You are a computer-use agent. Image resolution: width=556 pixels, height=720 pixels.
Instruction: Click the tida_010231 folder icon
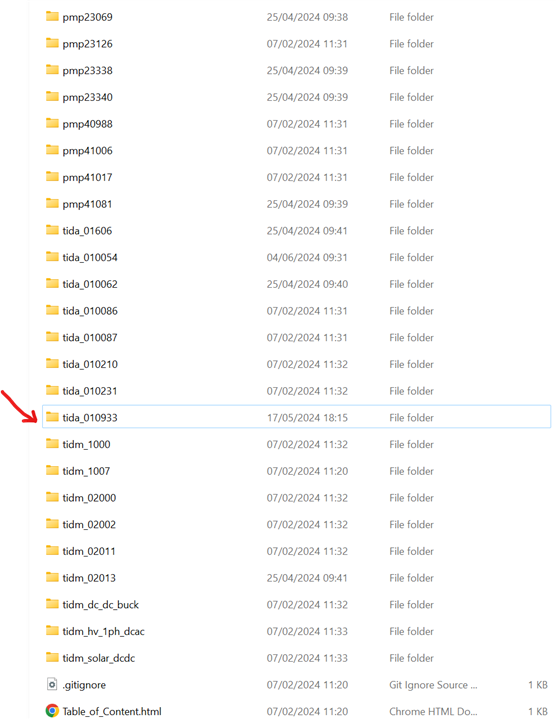click(x=52, y=390)
